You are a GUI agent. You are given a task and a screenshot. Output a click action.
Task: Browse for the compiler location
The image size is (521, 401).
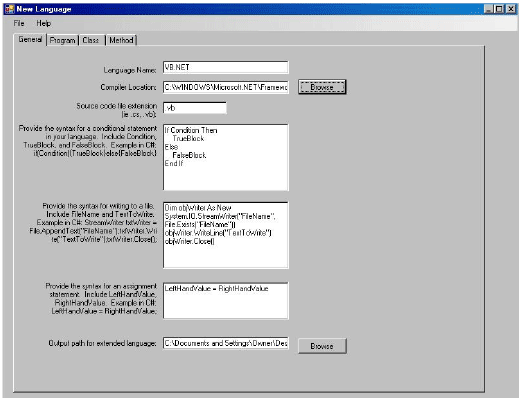tap(322, 87)
